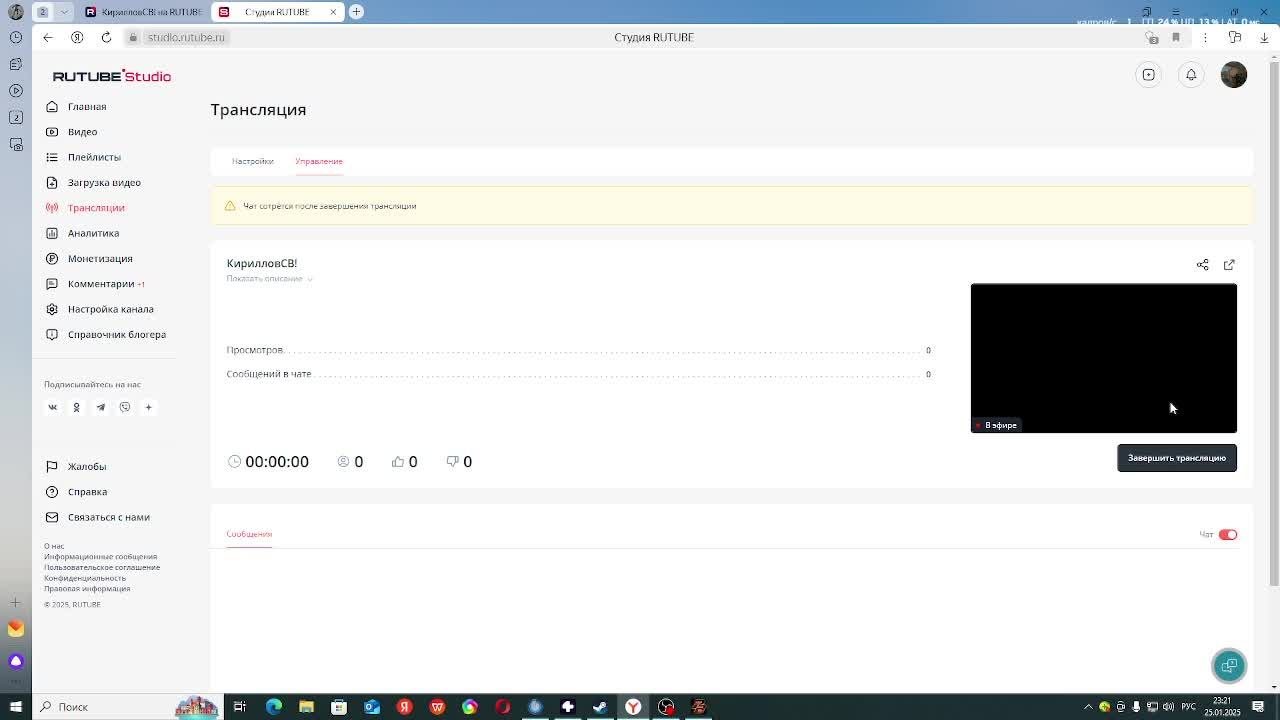Open Пользовательское соглашение link

pos(102,567)
